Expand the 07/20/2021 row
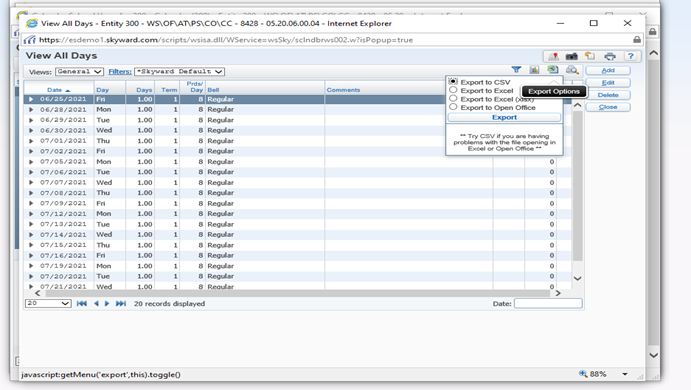 pyautogui.click(x=31, y=276)
